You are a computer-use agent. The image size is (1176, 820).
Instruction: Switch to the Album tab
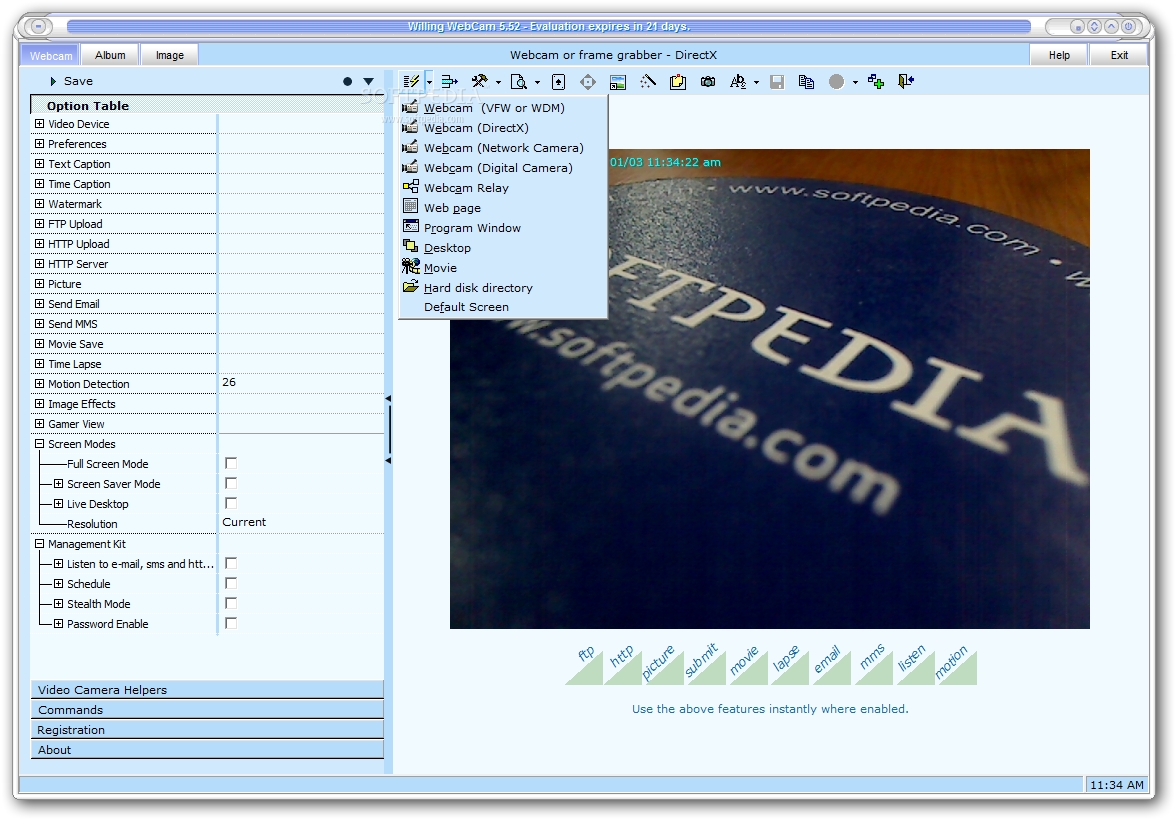pos(110,55)
